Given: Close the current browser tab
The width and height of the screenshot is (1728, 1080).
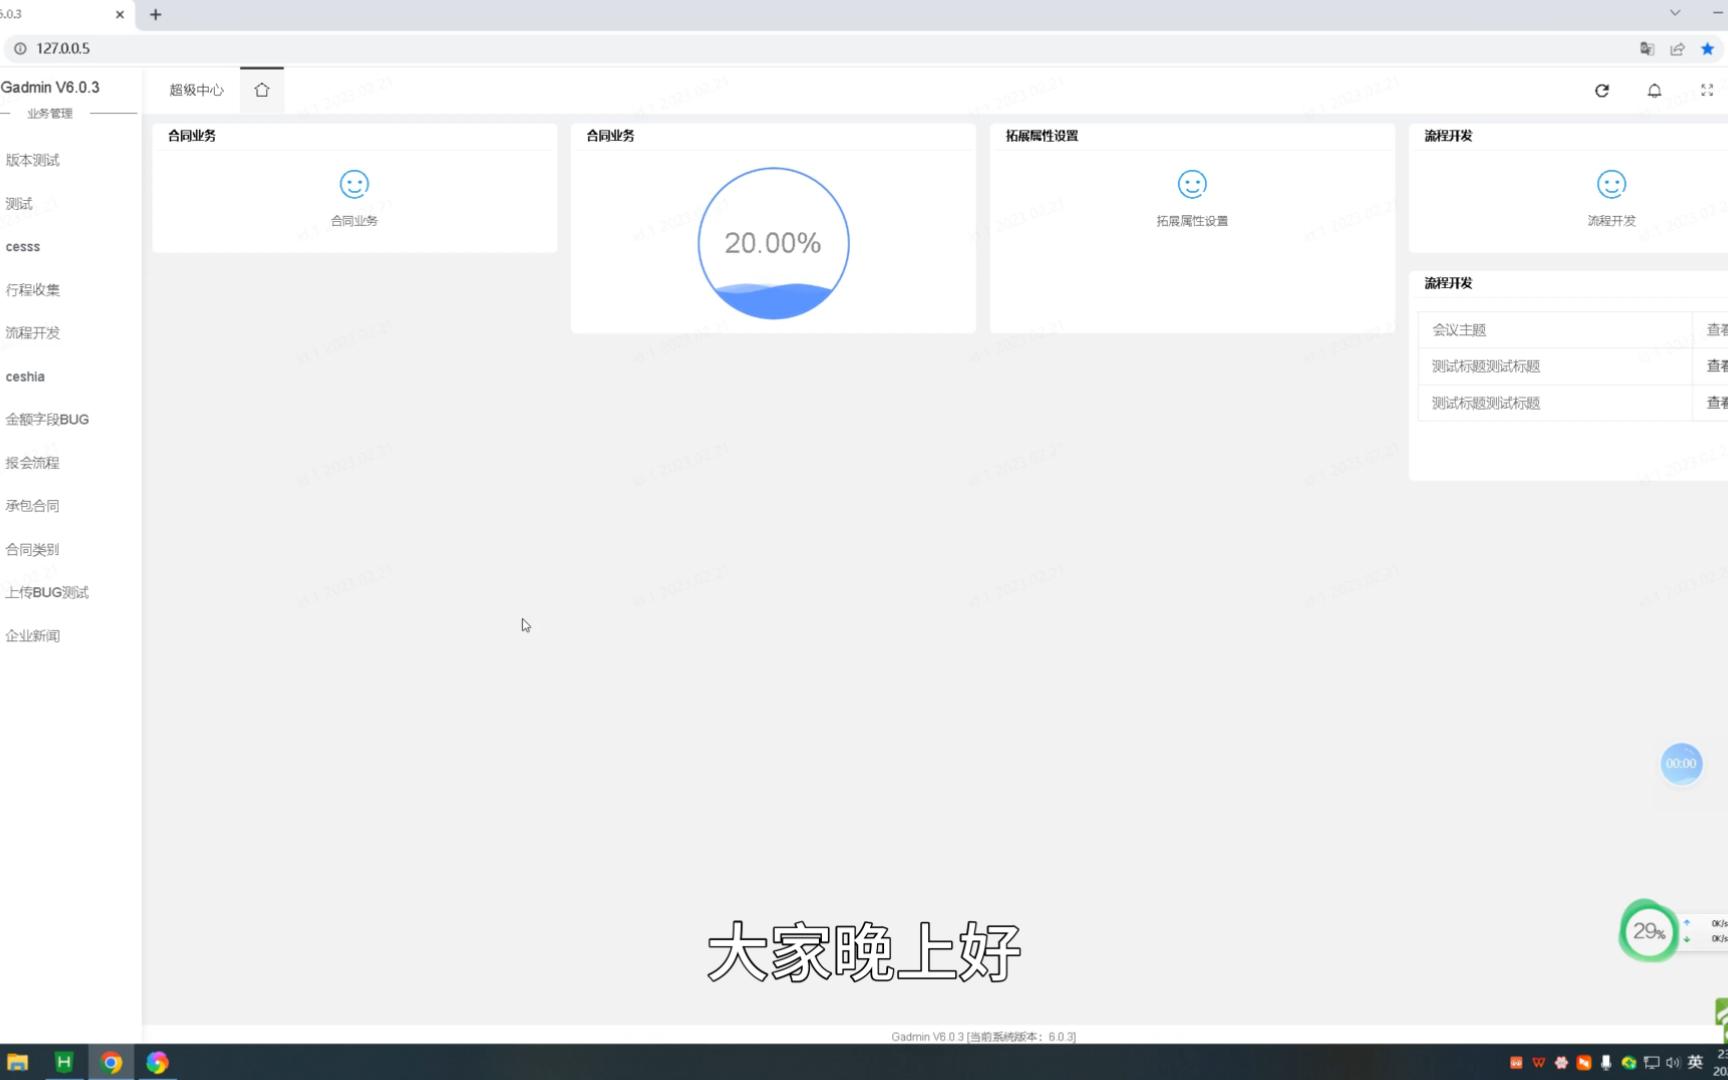Looking at the screenshot, I should click(x=120, y=14).
